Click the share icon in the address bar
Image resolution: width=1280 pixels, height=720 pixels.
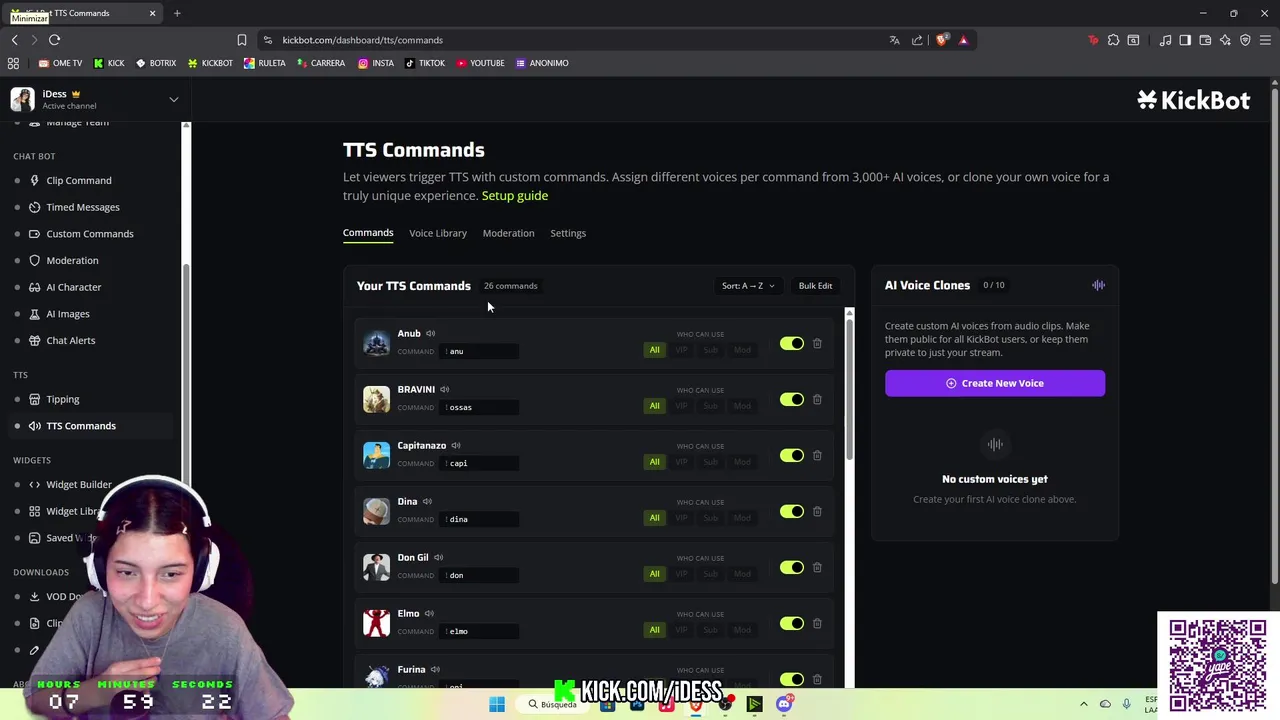coord(917,40)
